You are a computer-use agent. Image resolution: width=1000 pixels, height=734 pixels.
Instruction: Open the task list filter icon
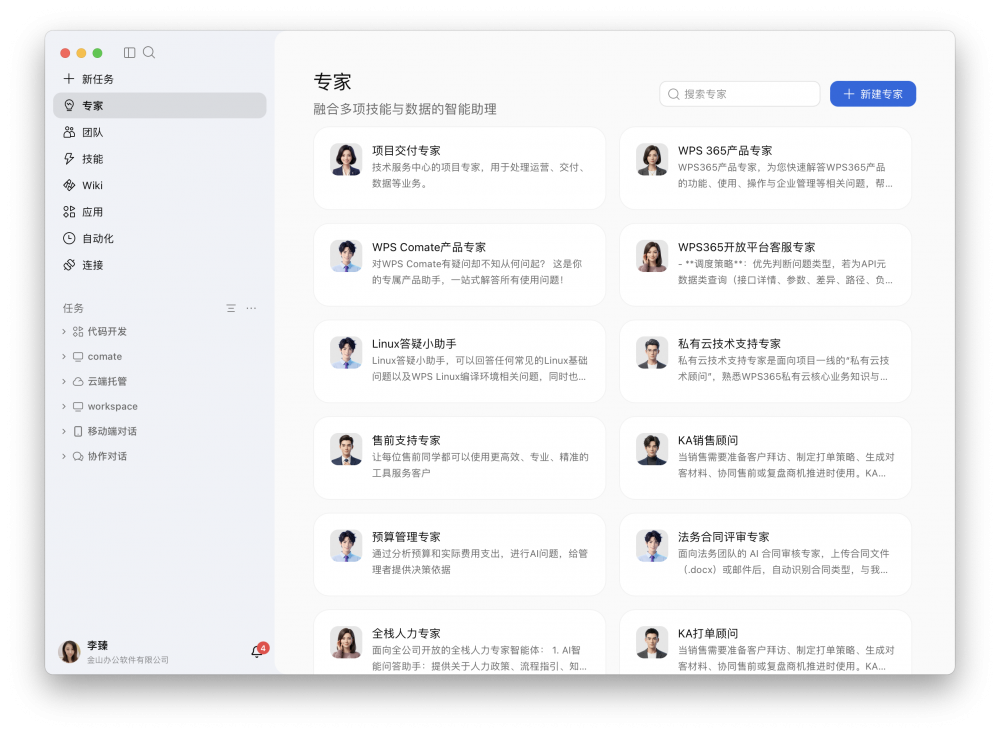(231, 308)
